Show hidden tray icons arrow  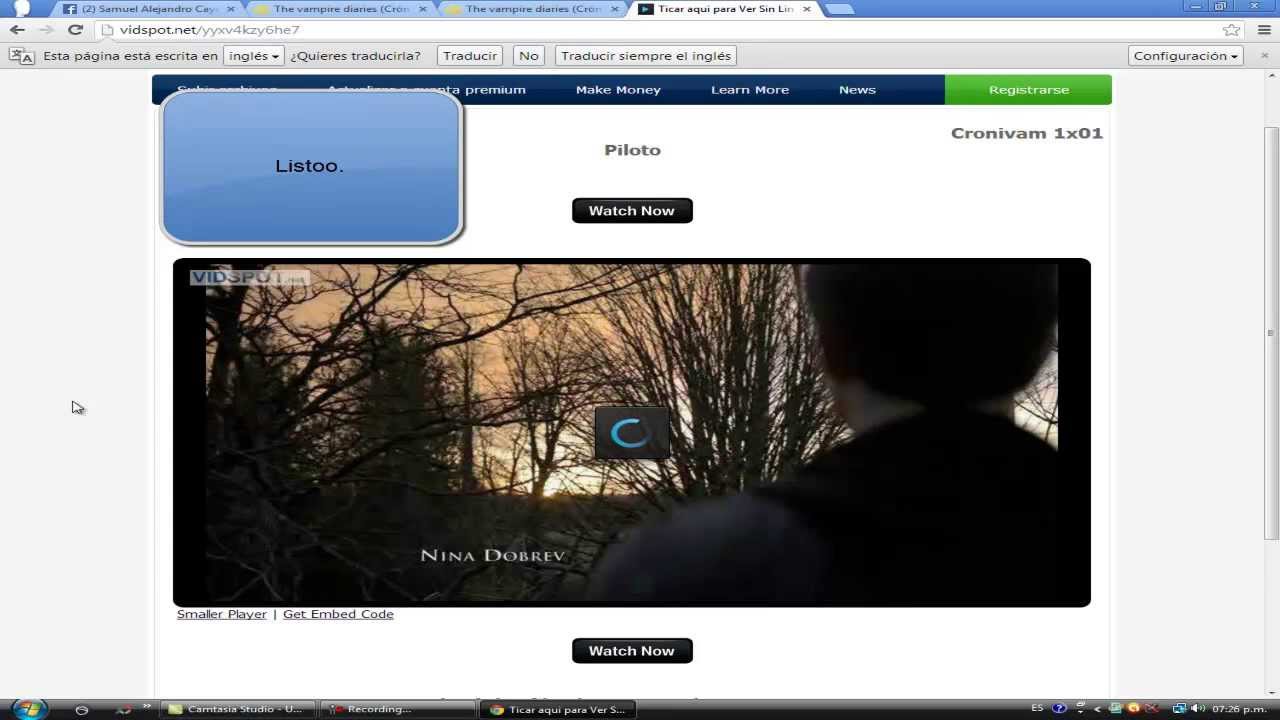[x=1097, y=709]
